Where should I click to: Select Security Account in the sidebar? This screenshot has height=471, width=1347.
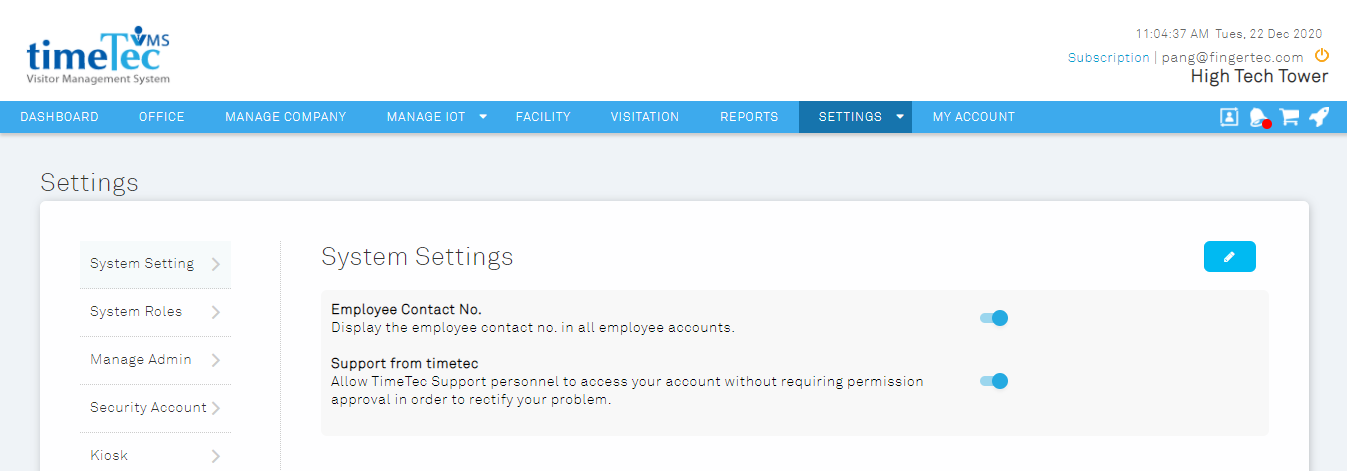pos(155,408)
